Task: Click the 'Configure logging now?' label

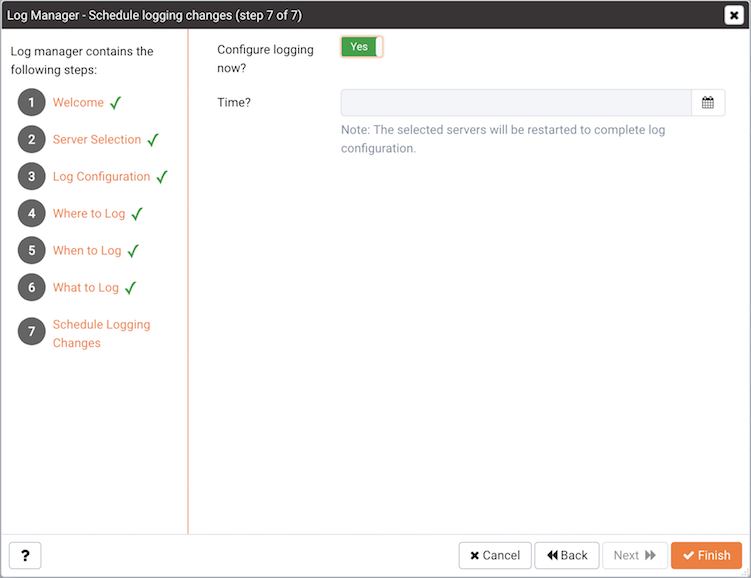Action: click(x=265, y=59)
